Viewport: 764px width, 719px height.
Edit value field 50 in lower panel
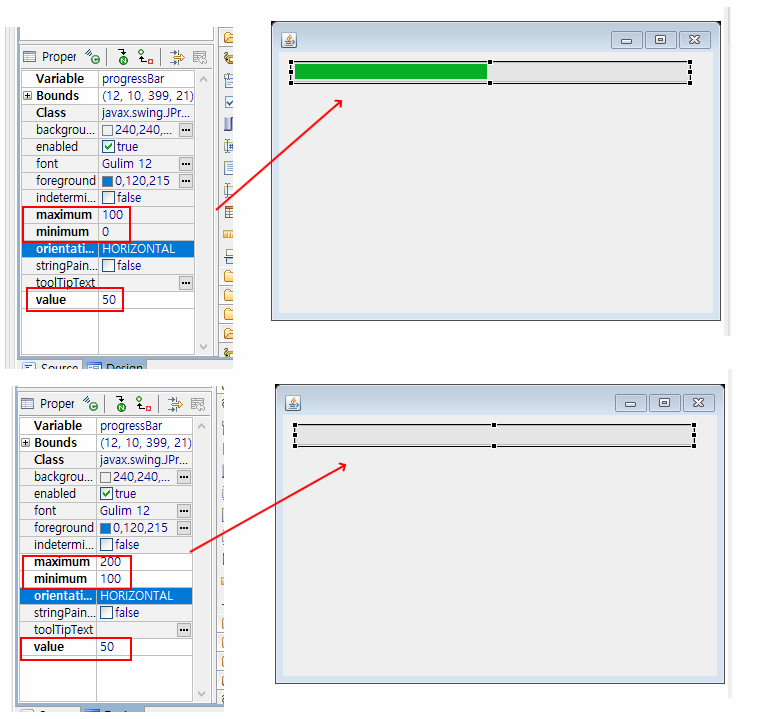coord(145,646)
